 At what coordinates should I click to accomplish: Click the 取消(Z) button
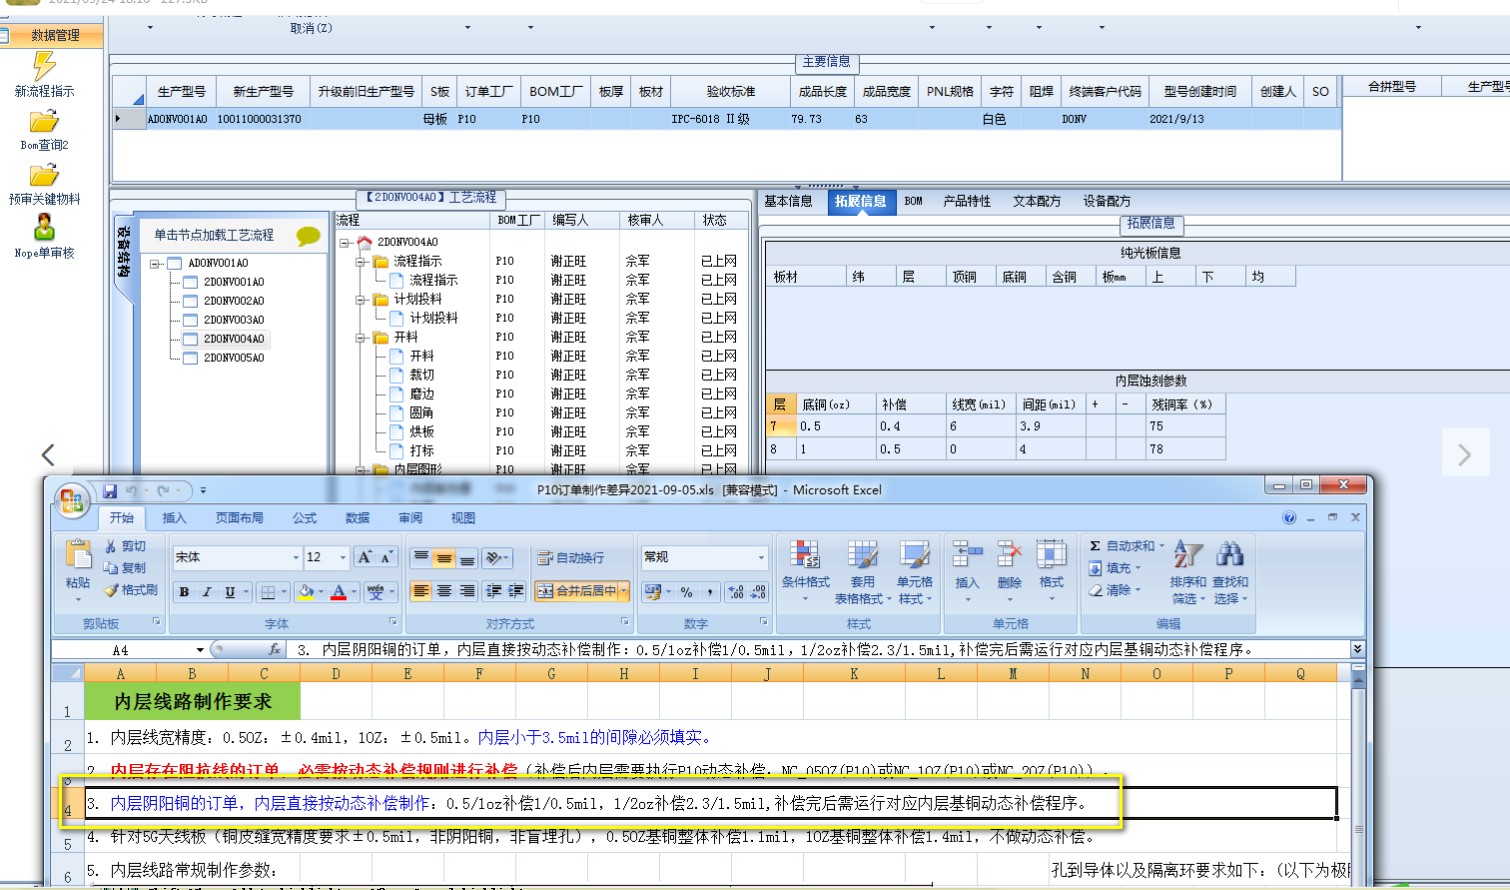pos(311,28)
